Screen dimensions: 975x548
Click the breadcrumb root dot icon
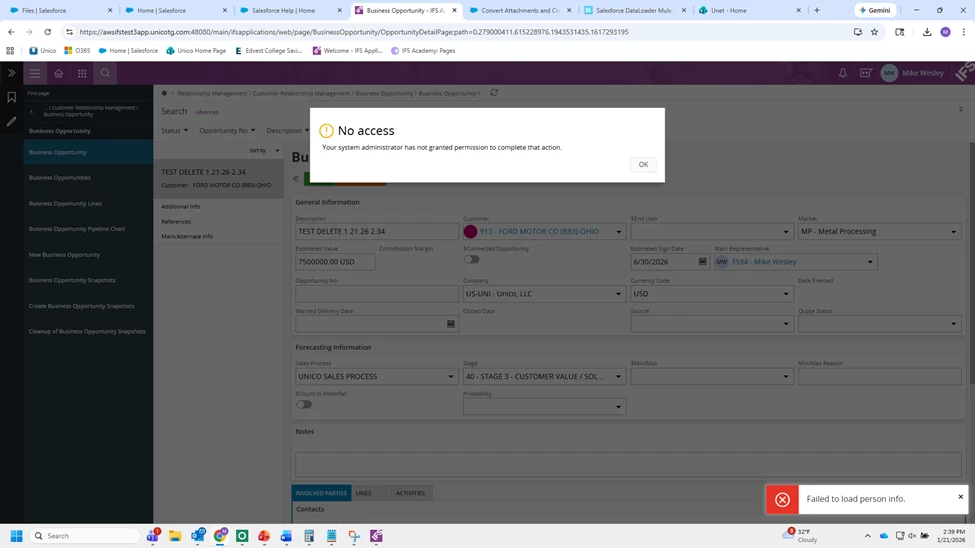pyautogui.click(x=164, y=93)
